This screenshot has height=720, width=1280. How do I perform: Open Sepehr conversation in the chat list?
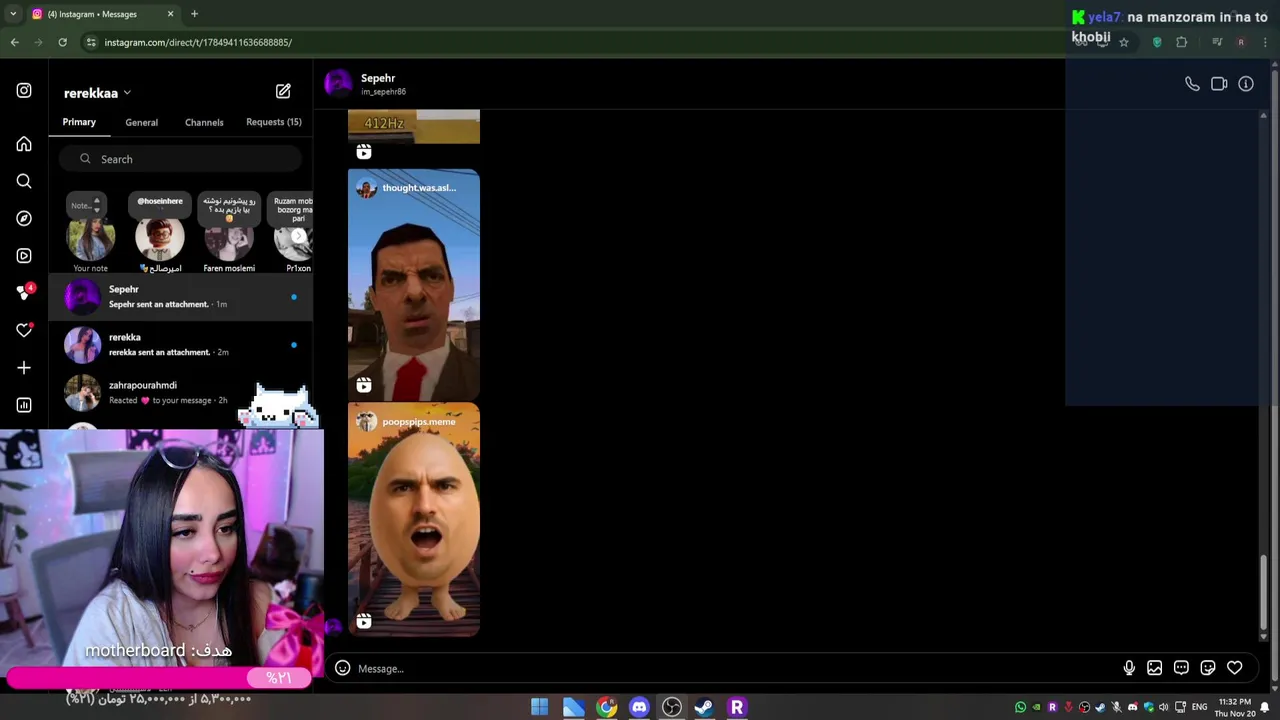click(181, 297)
